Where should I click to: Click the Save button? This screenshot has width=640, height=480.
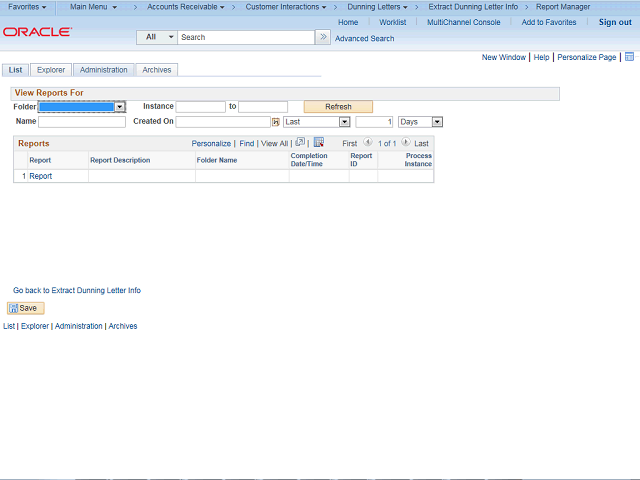[26, 308]
